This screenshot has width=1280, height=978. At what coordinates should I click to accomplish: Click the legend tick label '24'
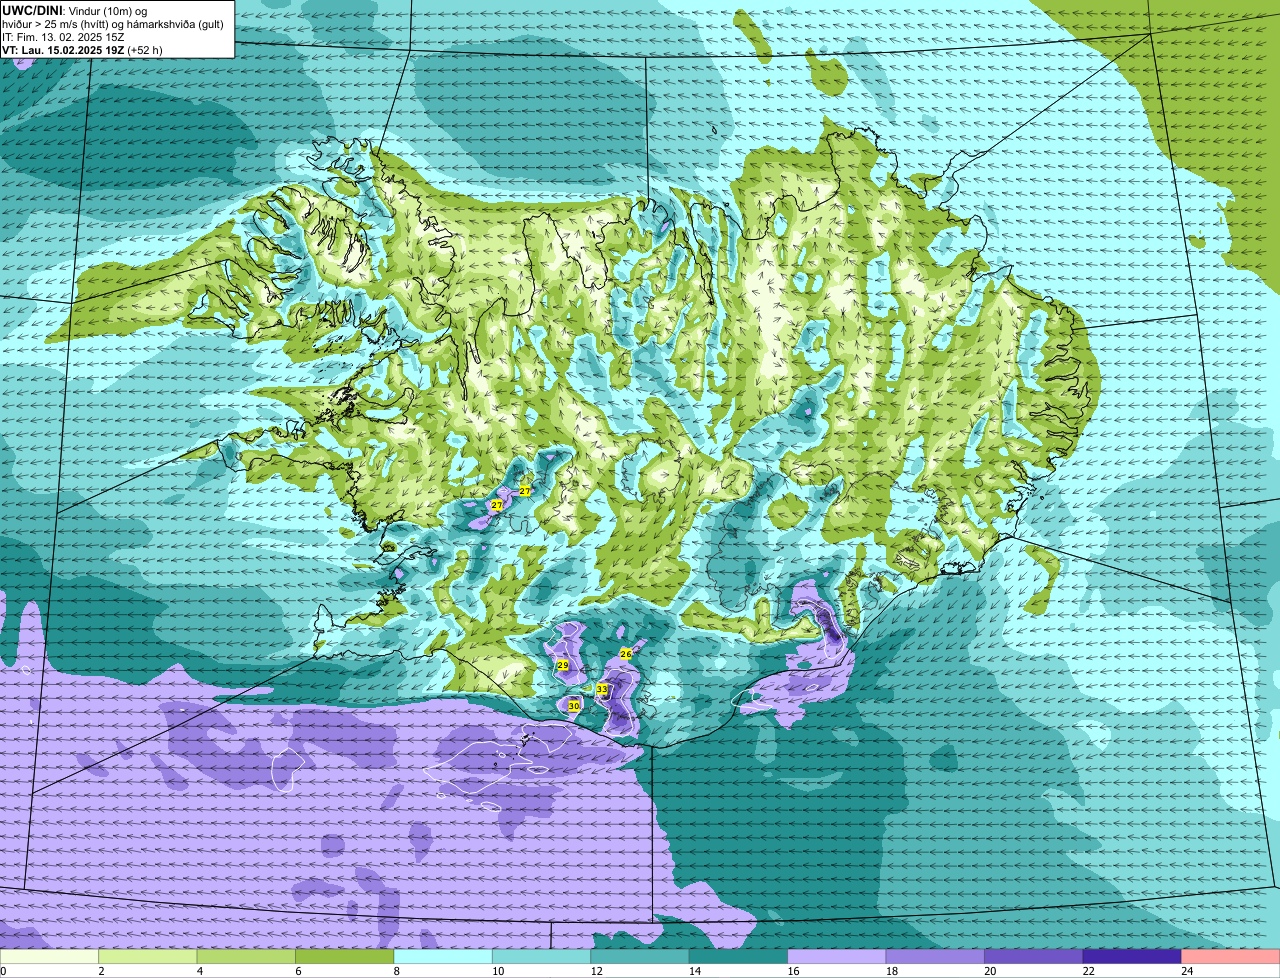(1186, 970)
